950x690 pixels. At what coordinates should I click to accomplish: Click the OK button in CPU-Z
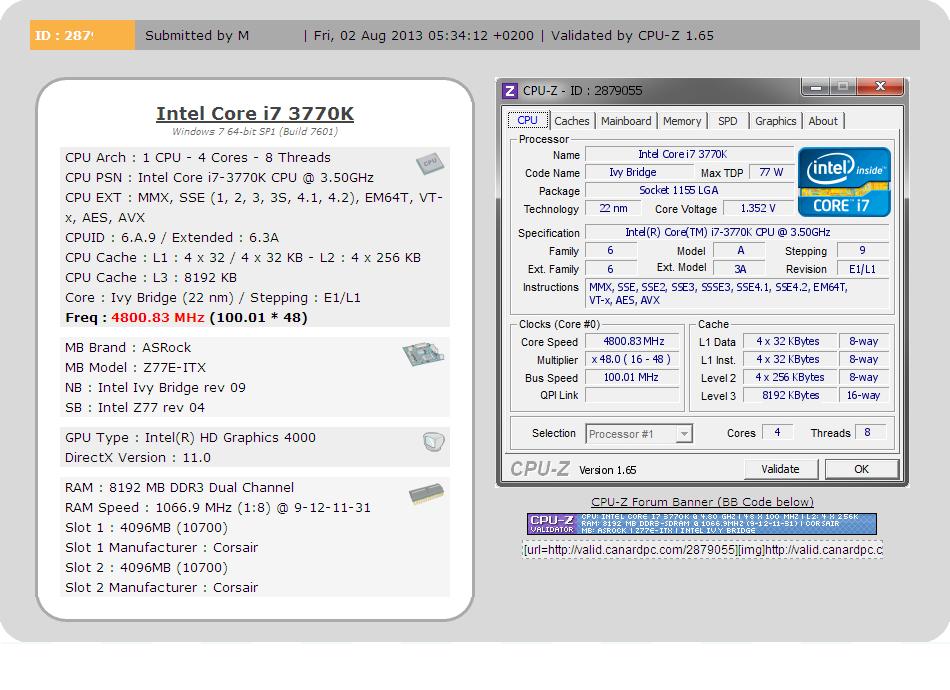pyautogui.click(x=862, y=469)
